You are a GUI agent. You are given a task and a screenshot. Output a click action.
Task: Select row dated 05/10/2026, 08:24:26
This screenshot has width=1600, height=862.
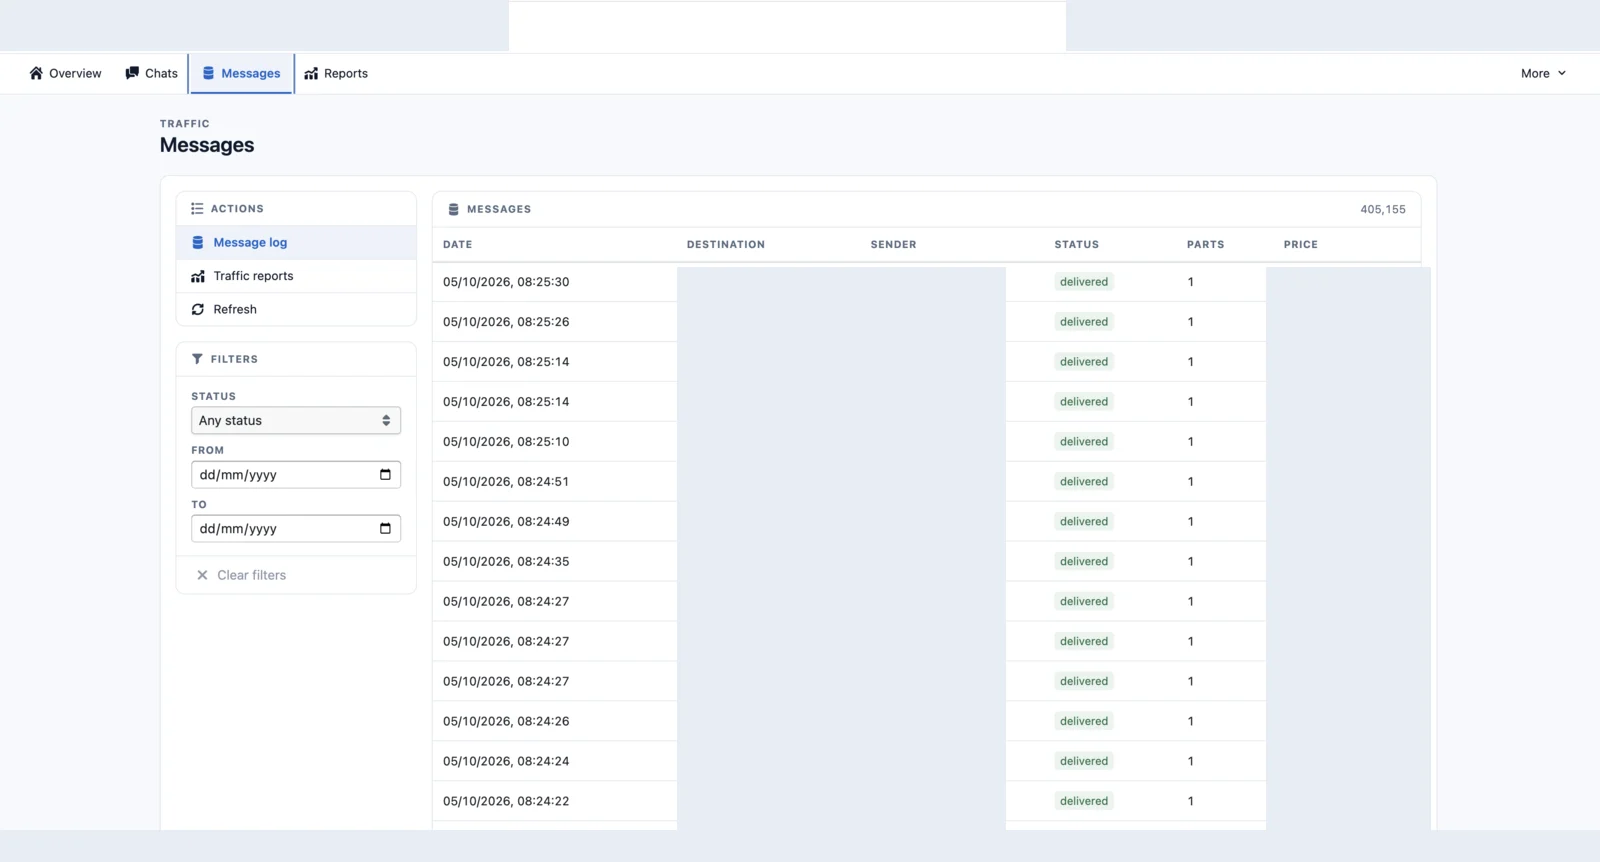[x=926, y=721]
